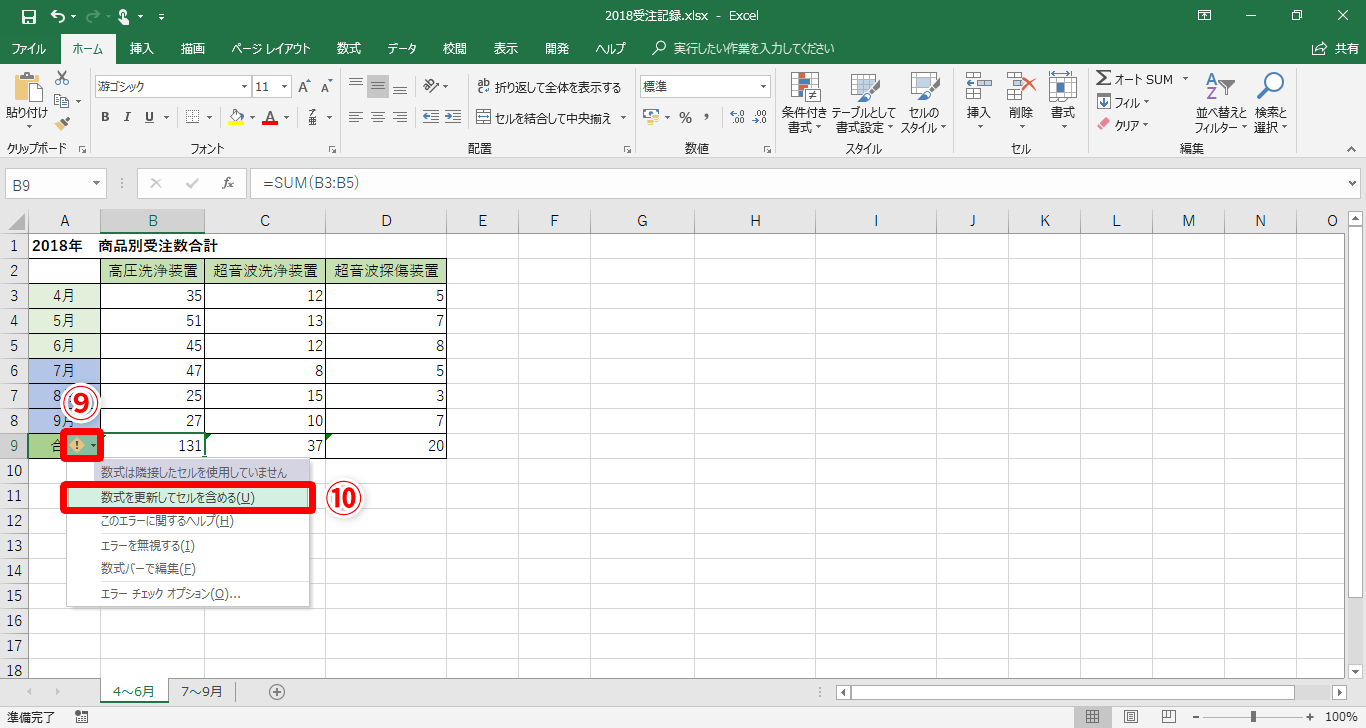The width and height of the screenshot is (1366, 728).
Task: Click the Name Box showing B9
Action: pos(47,183)
